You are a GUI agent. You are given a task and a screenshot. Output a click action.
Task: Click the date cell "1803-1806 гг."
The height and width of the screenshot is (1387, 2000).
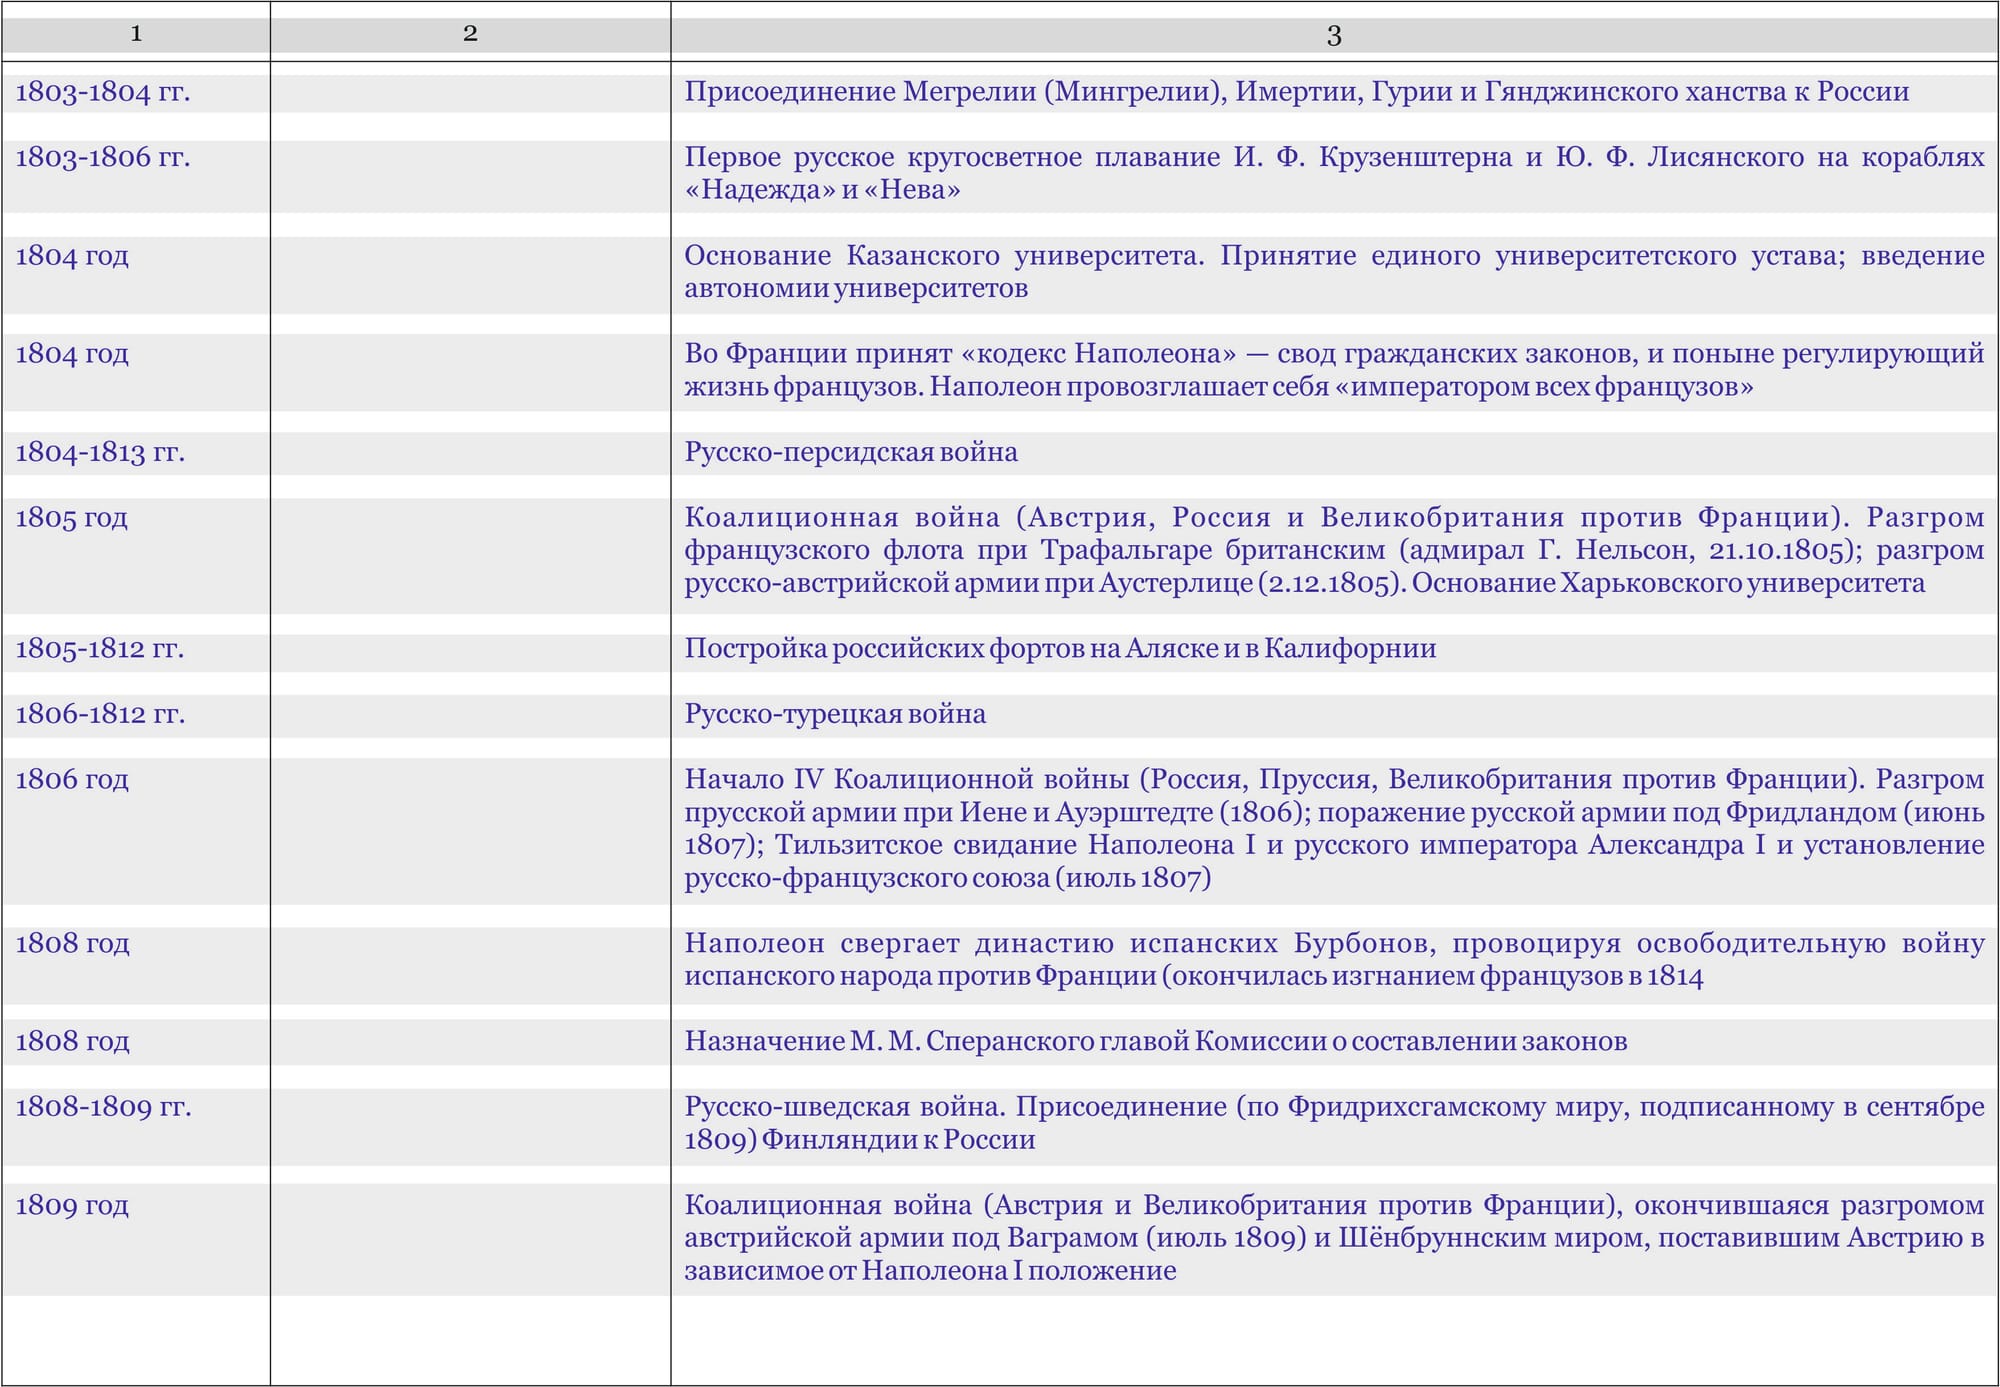(103, 157)
